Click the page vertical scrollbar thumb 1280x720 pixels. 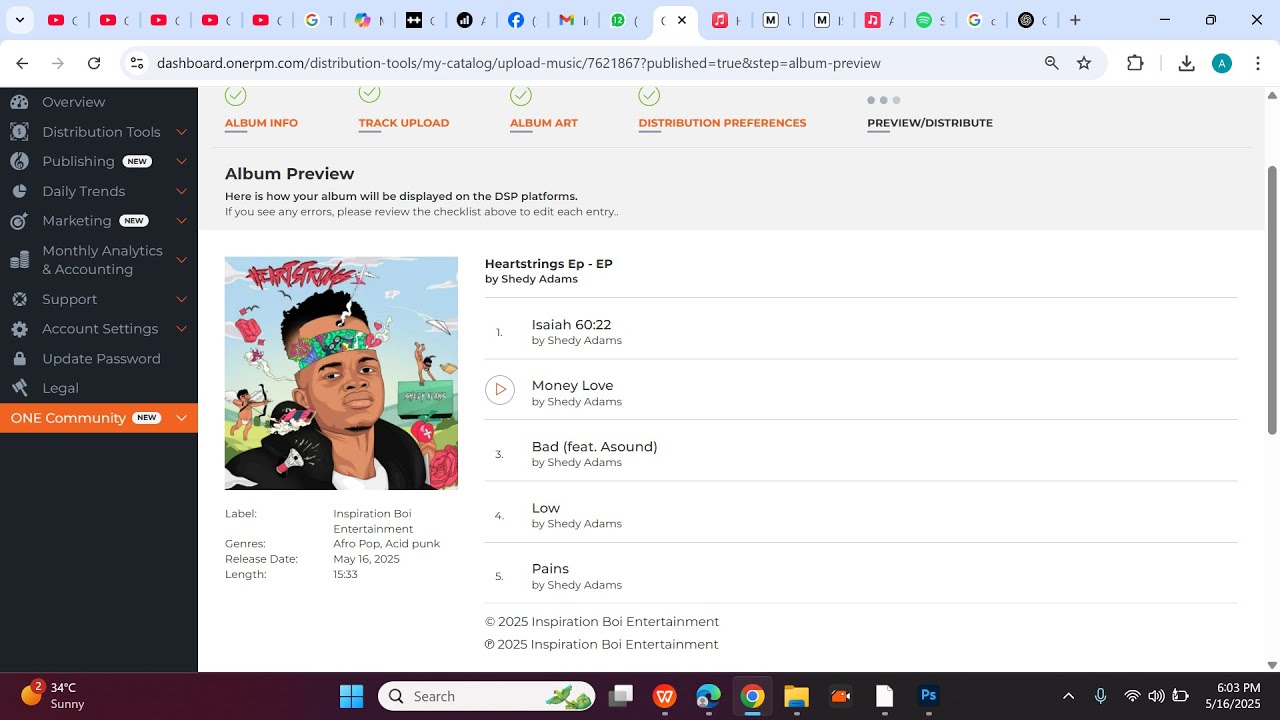tap(1272, 300)
